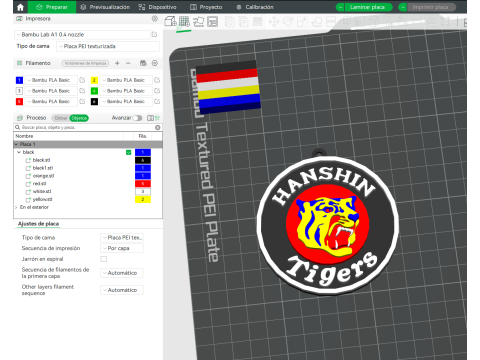Click the Volúmenes de limpieza button
The width and height of the screenshot is (480, 360).
[86, 63]
